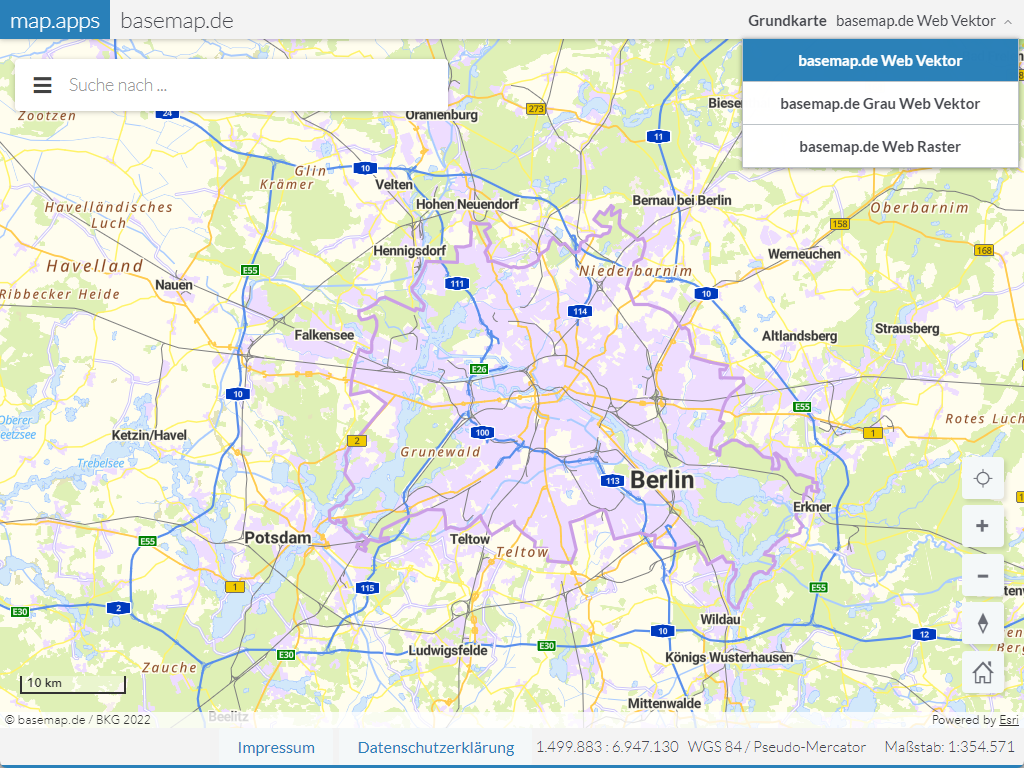The image size is (1024, 768).
Task: Click the Hennigsdorf town label
Action: (x=409, y=251)
